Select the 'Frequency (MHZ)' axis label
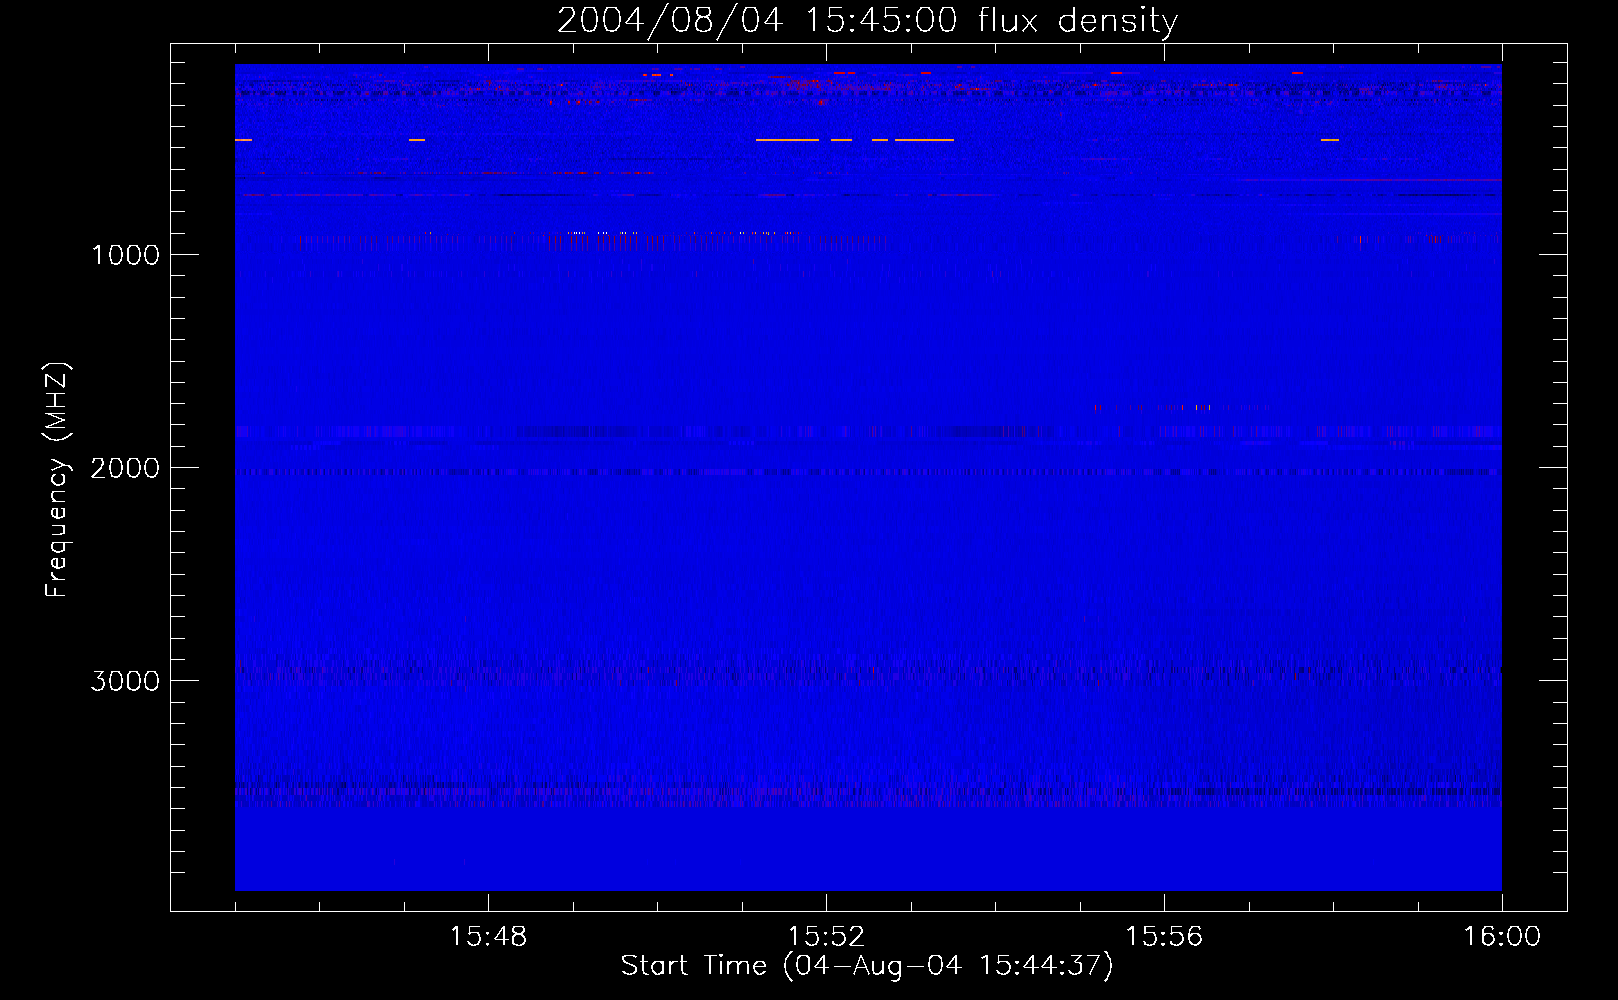Screen dimensions: 1618x1000 pyautogui.click(x=57, y=480)
